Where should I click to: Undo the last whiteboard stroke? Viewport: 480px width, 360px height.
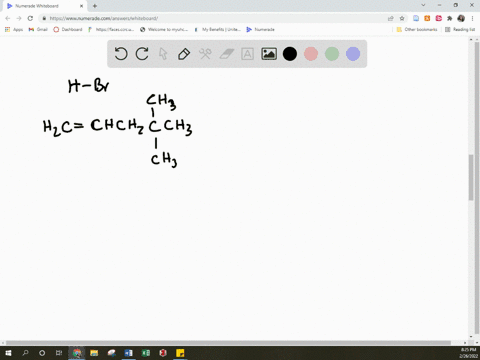click(x=121, y=54)
